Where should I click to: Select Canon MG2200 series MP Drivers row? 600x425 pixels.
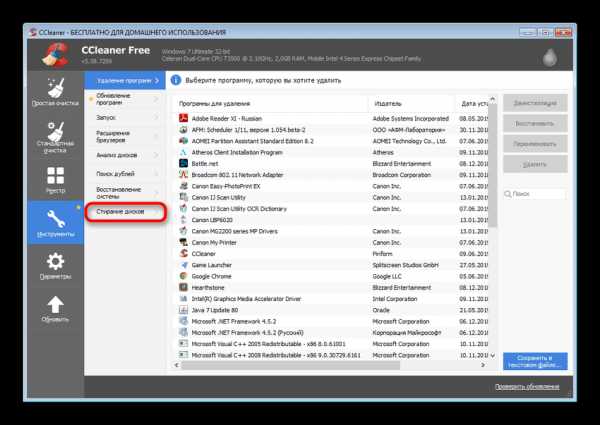tap(332, 231)
